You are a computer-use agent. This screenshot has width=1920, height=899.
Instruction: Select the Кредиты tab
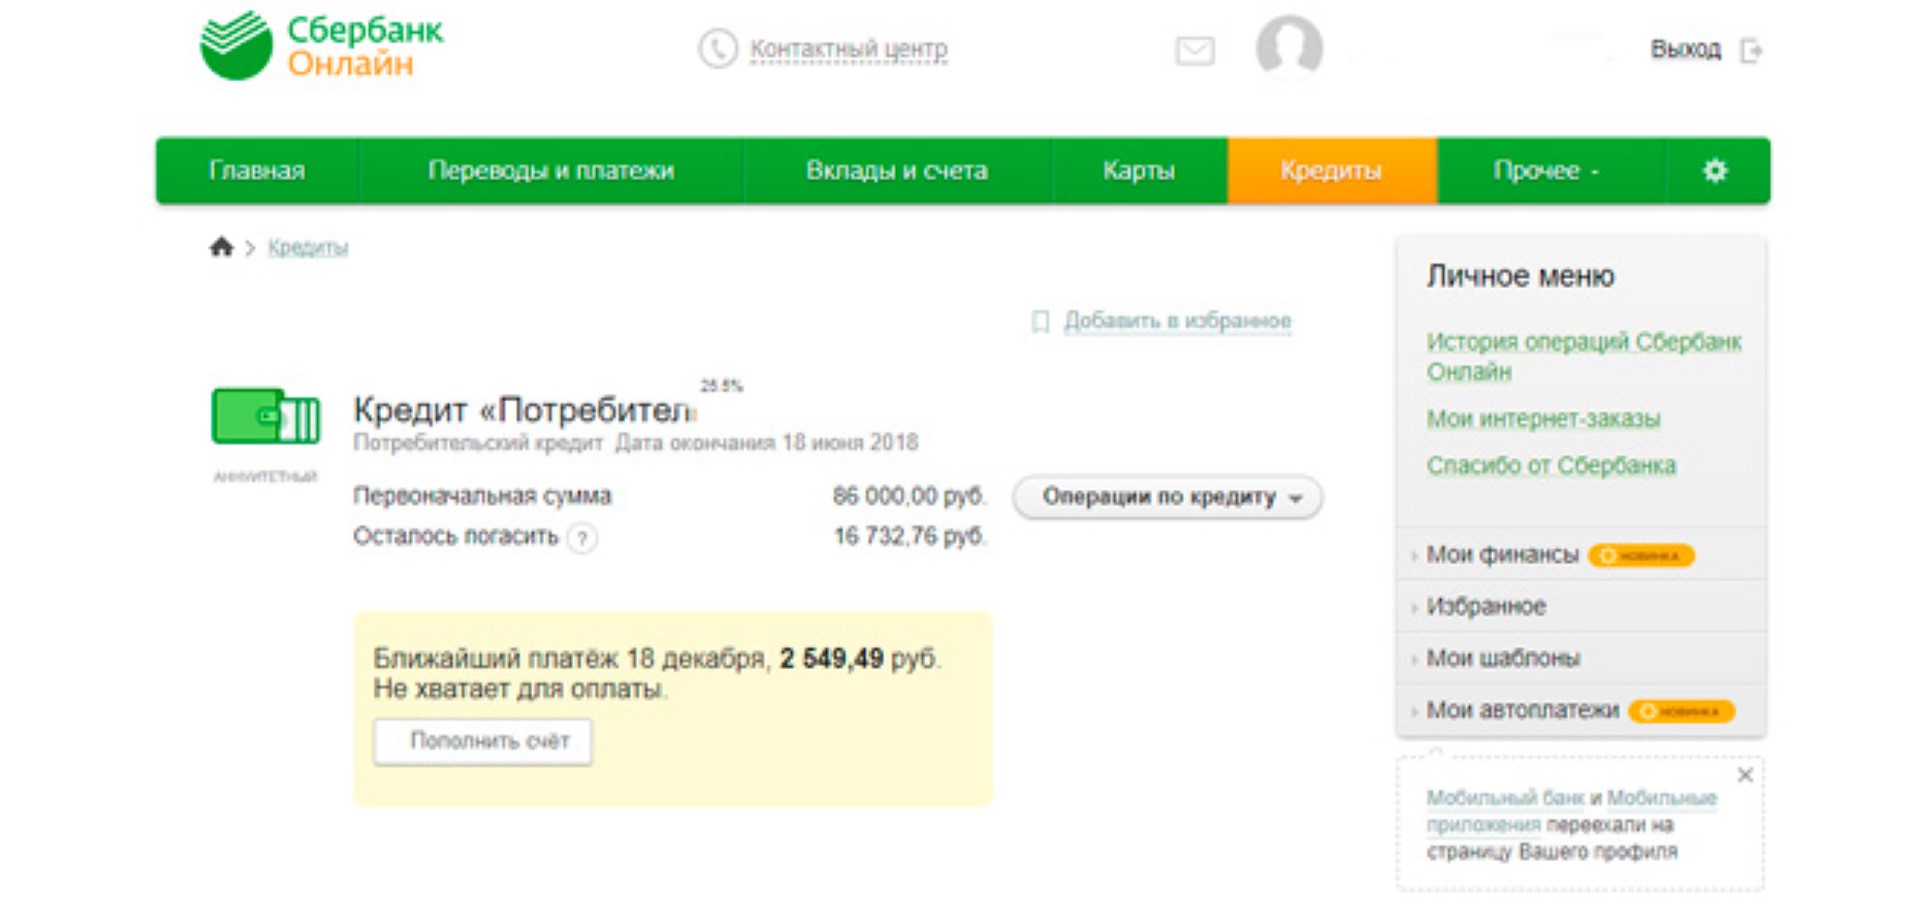(x=1332, y=171)
